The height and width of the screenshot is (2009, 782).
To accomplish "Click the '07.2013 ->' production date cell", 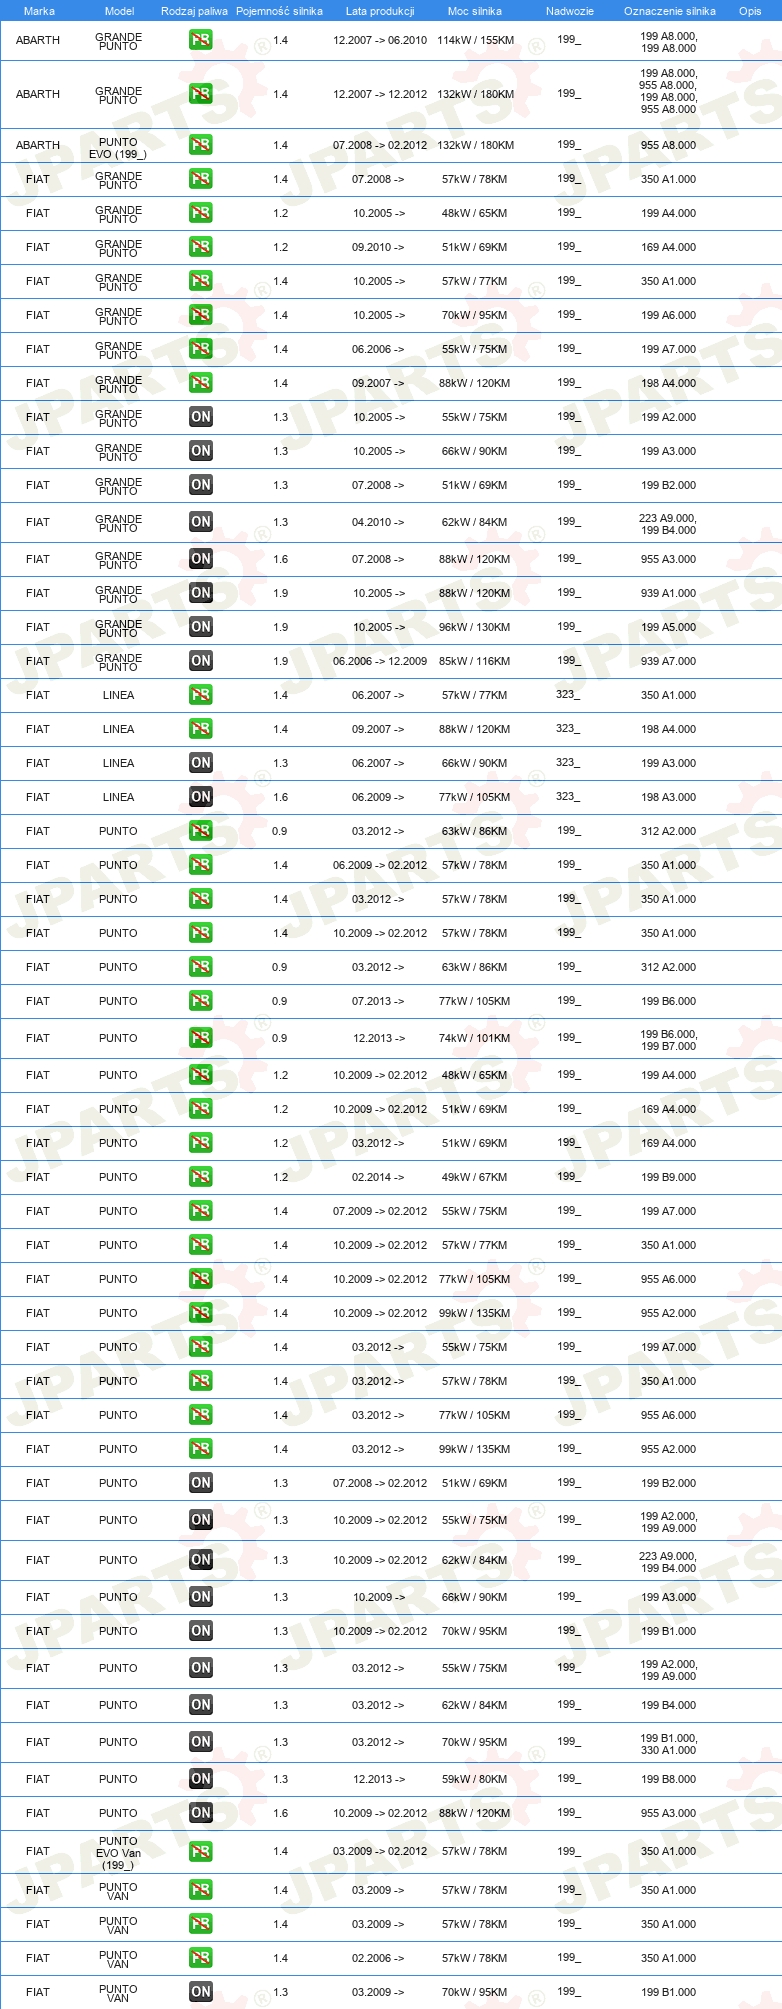I will [379, 1001].
